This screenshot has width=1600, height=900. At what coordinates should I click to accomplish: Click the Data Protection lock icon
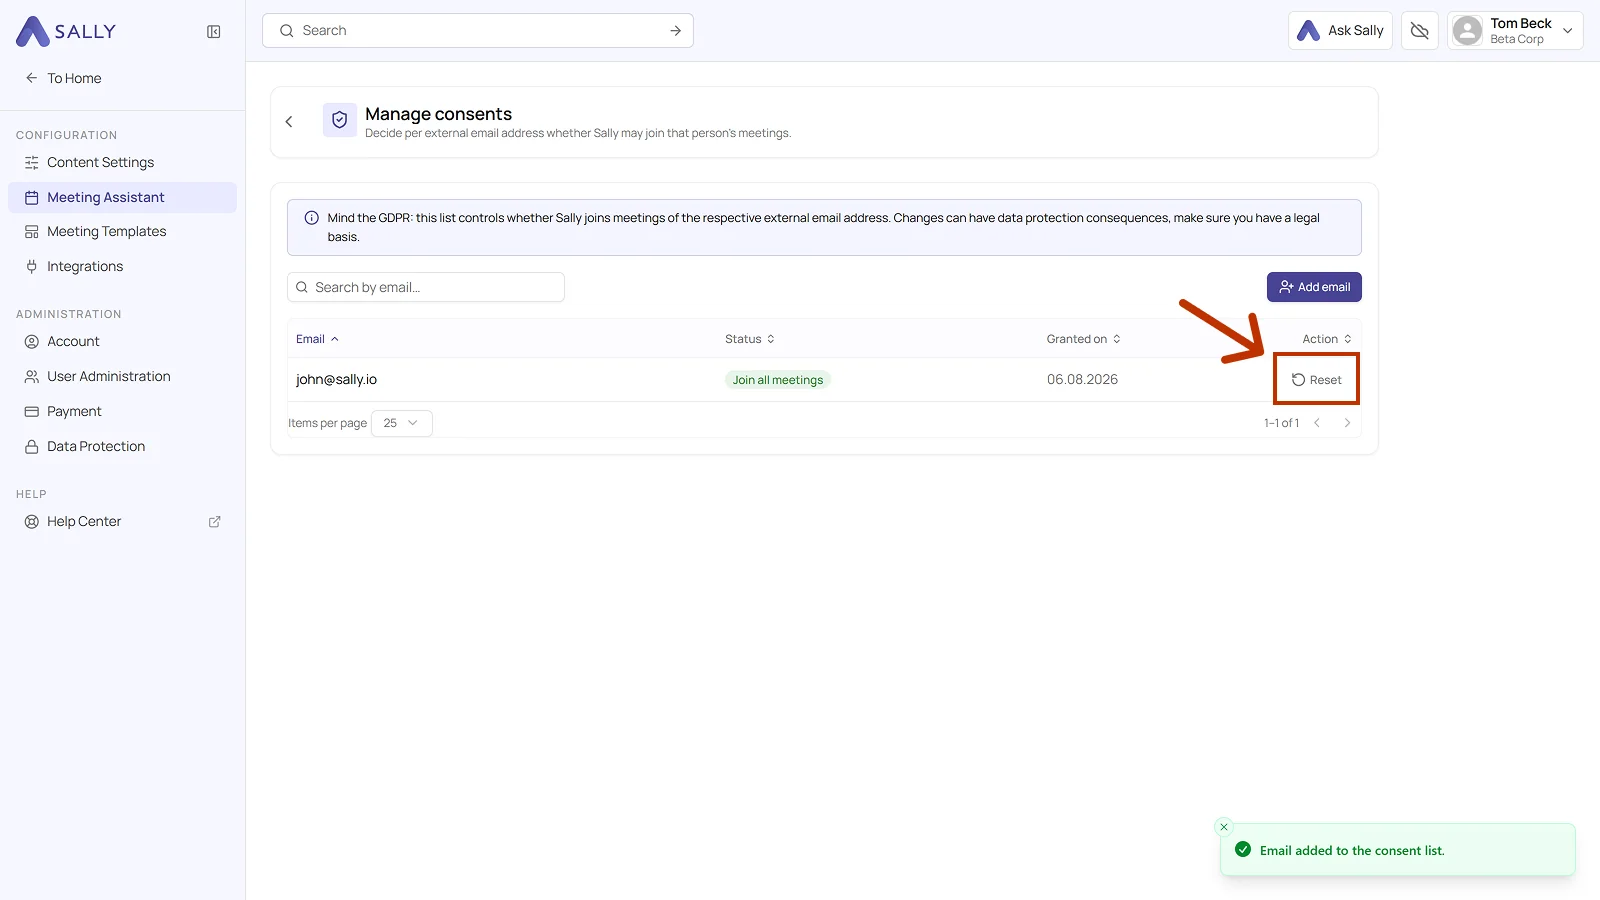32,446
